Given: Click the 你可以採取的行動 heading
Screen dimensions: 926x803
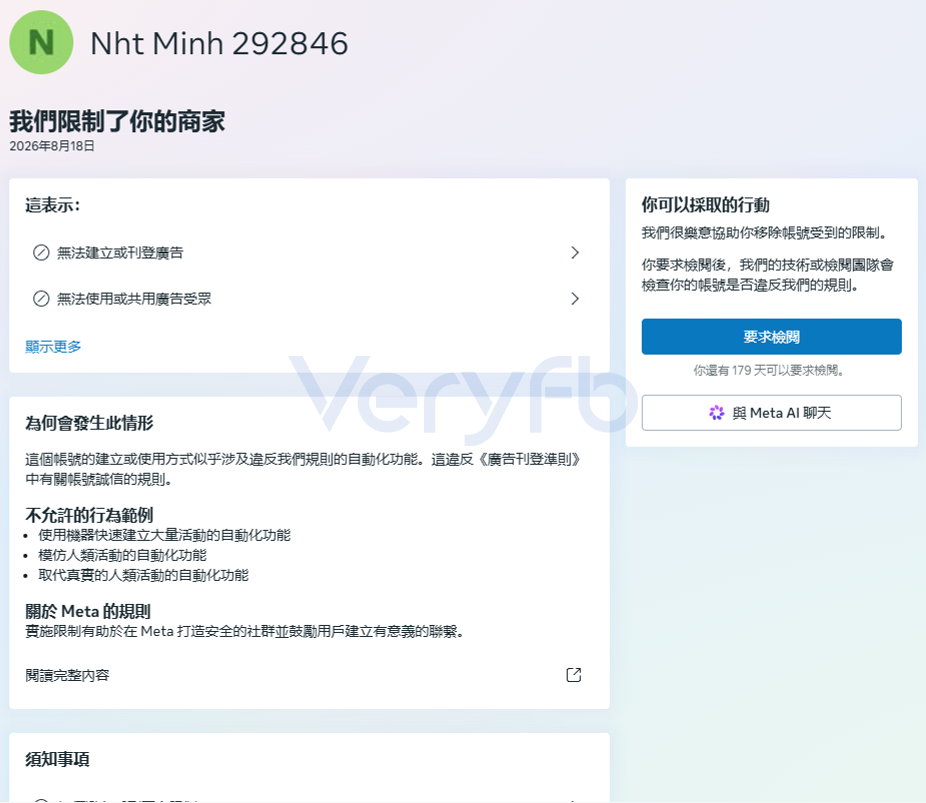Looking at the screenshot, I should pos(706,205).
